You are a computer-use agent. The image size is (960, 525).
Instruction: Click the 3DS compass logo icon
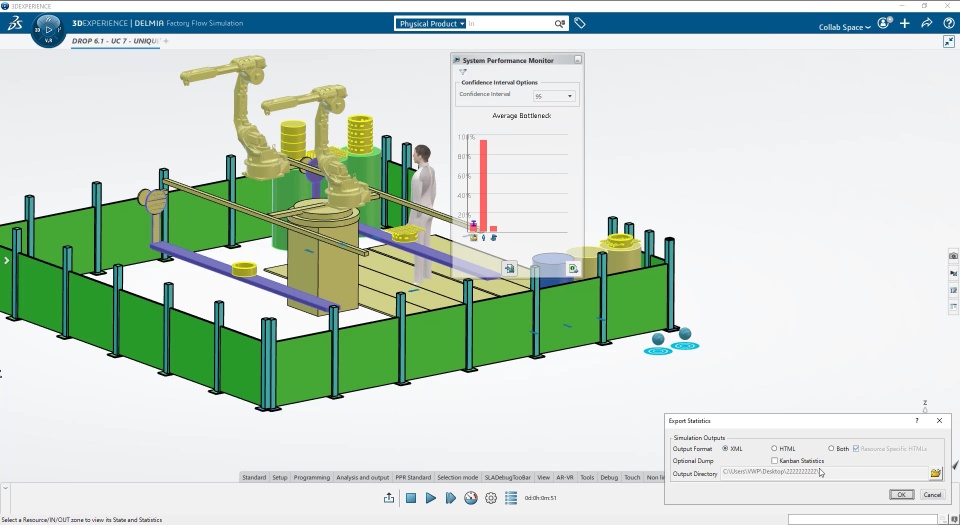pyautogui.click(x=15, y=23)
